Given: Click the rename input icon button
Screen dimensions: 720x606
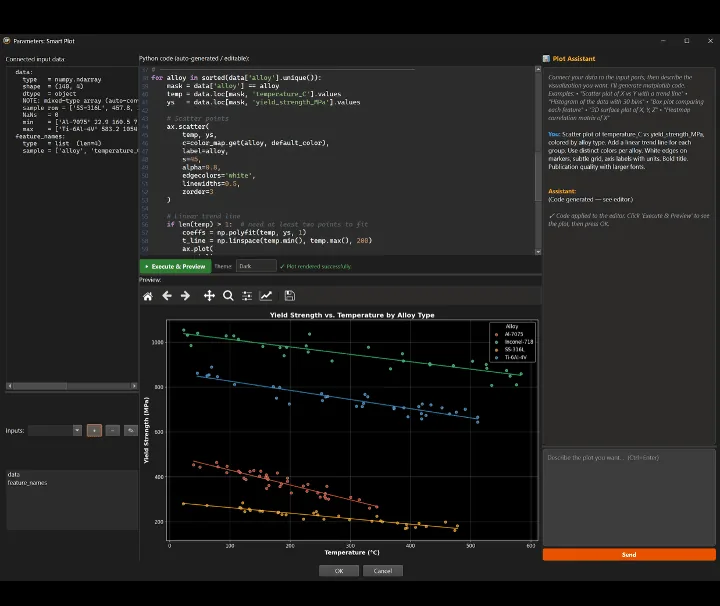Looking at the screenshot, I should (x=131, y=431).
